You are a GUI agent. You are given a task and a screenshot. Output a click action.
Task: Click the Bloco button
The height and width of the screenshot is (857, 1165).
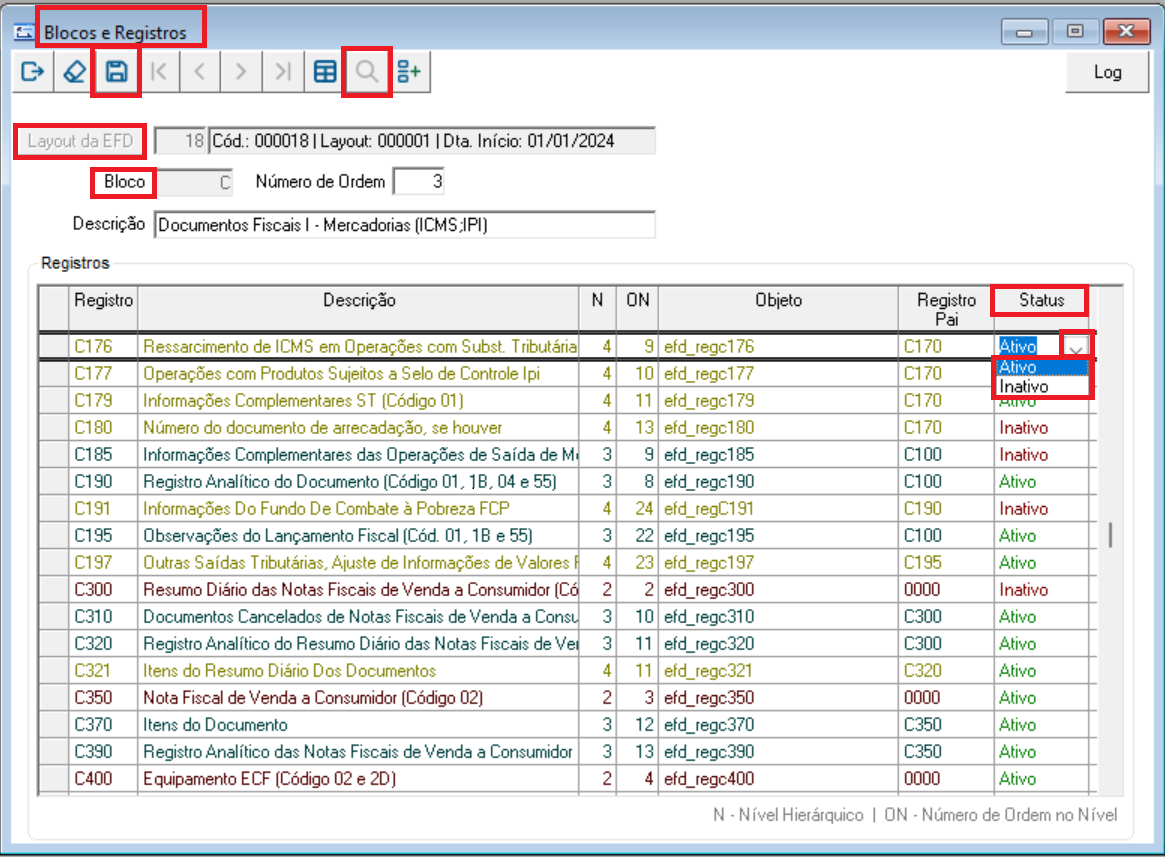[124, 182]
